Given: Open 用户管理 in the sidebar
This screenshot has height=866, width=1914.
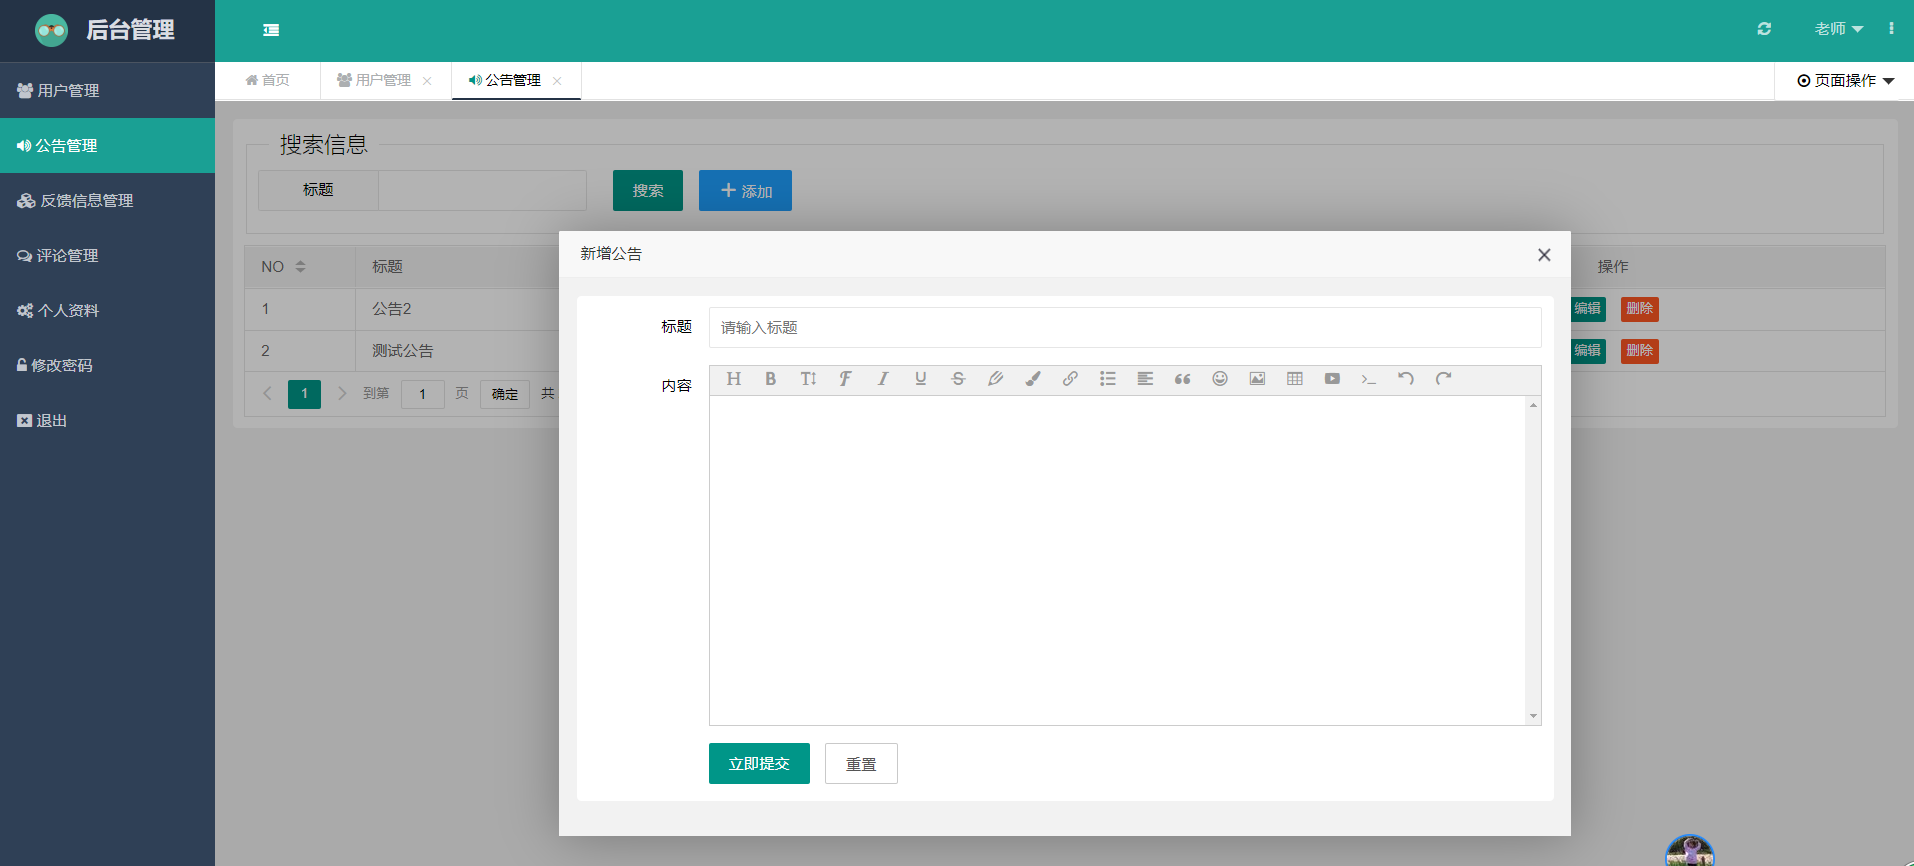Looking at the screenshot, I should click(107, 91).
